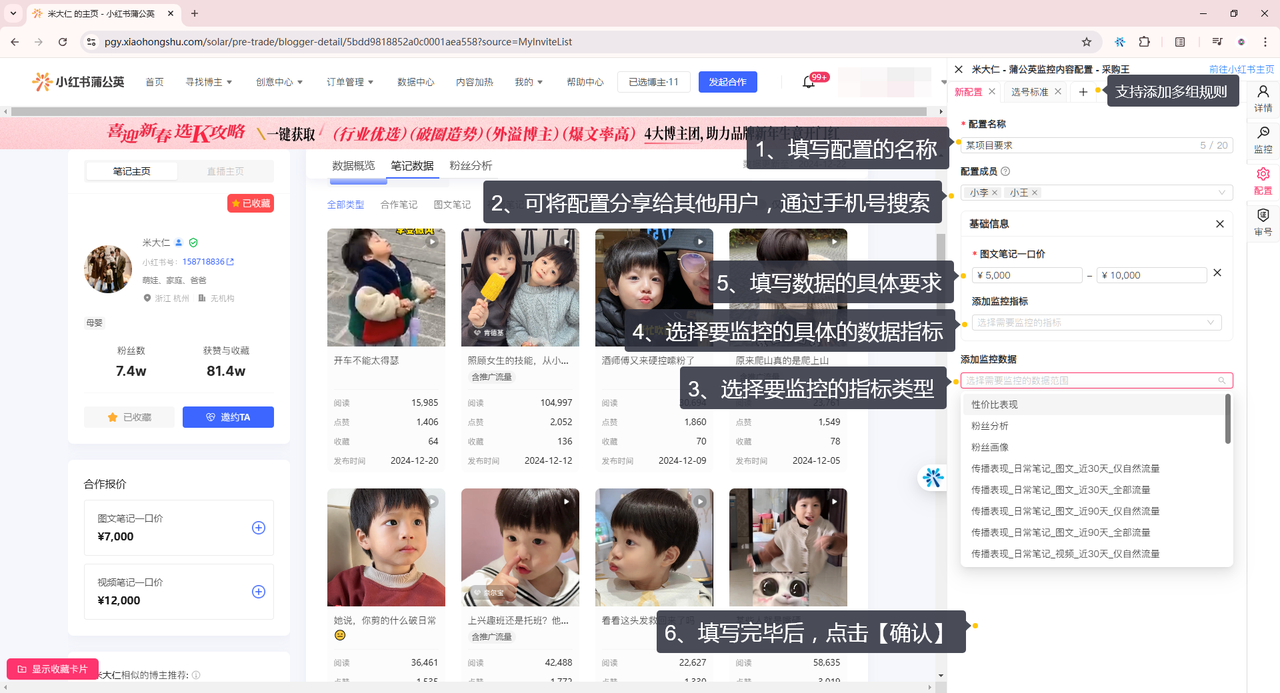Viewport: 1280px width, 693px height.
Task: Open the 详情 sidebar panel icon
Action: point(1263,98)
